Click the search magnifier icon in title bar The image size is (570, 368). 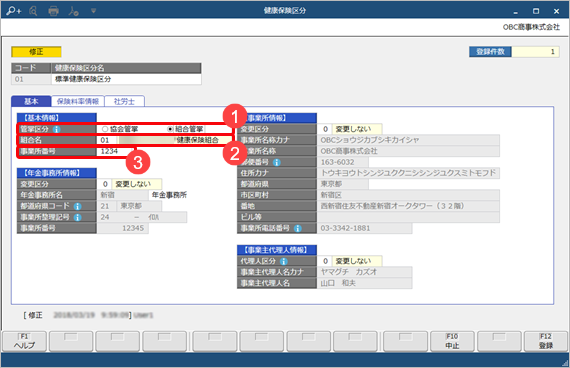coord(33,11)
